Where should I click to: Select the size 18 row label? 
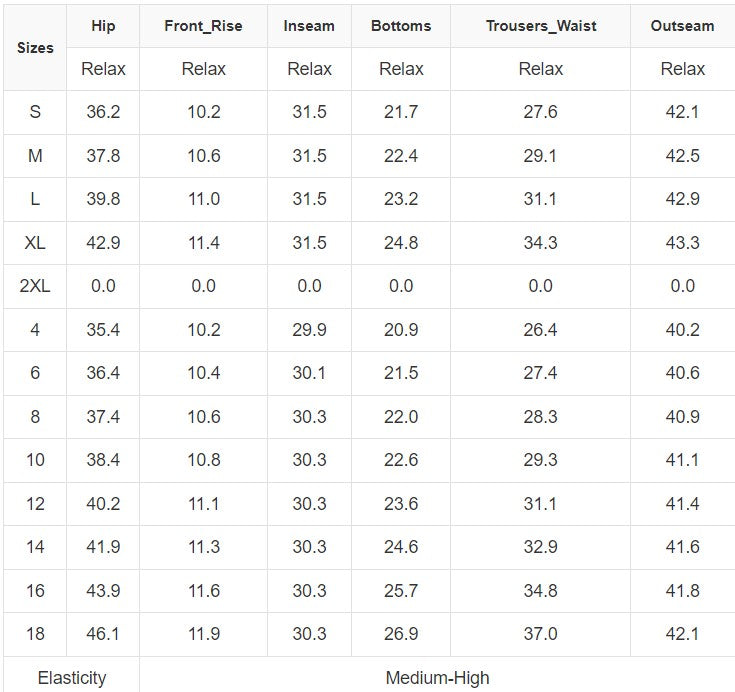coord(35,634)
